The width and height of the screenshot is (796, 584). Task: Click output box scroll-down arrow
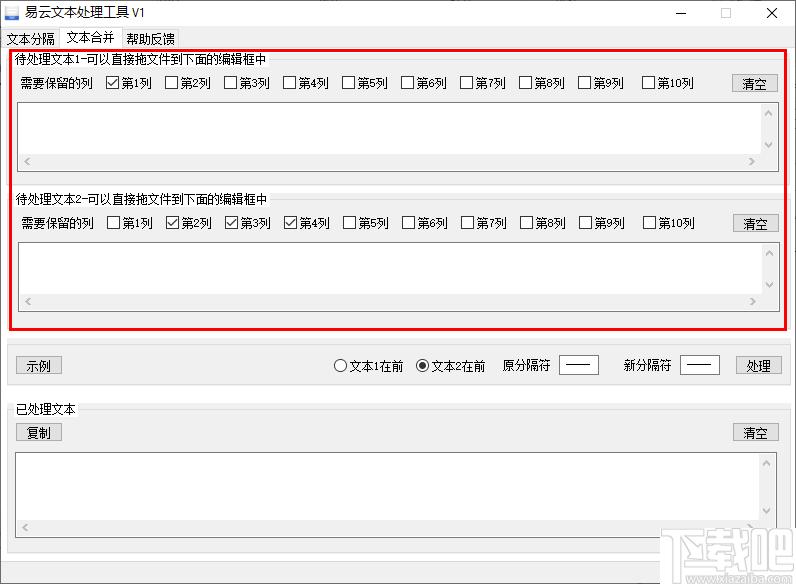tap(767, 511)
